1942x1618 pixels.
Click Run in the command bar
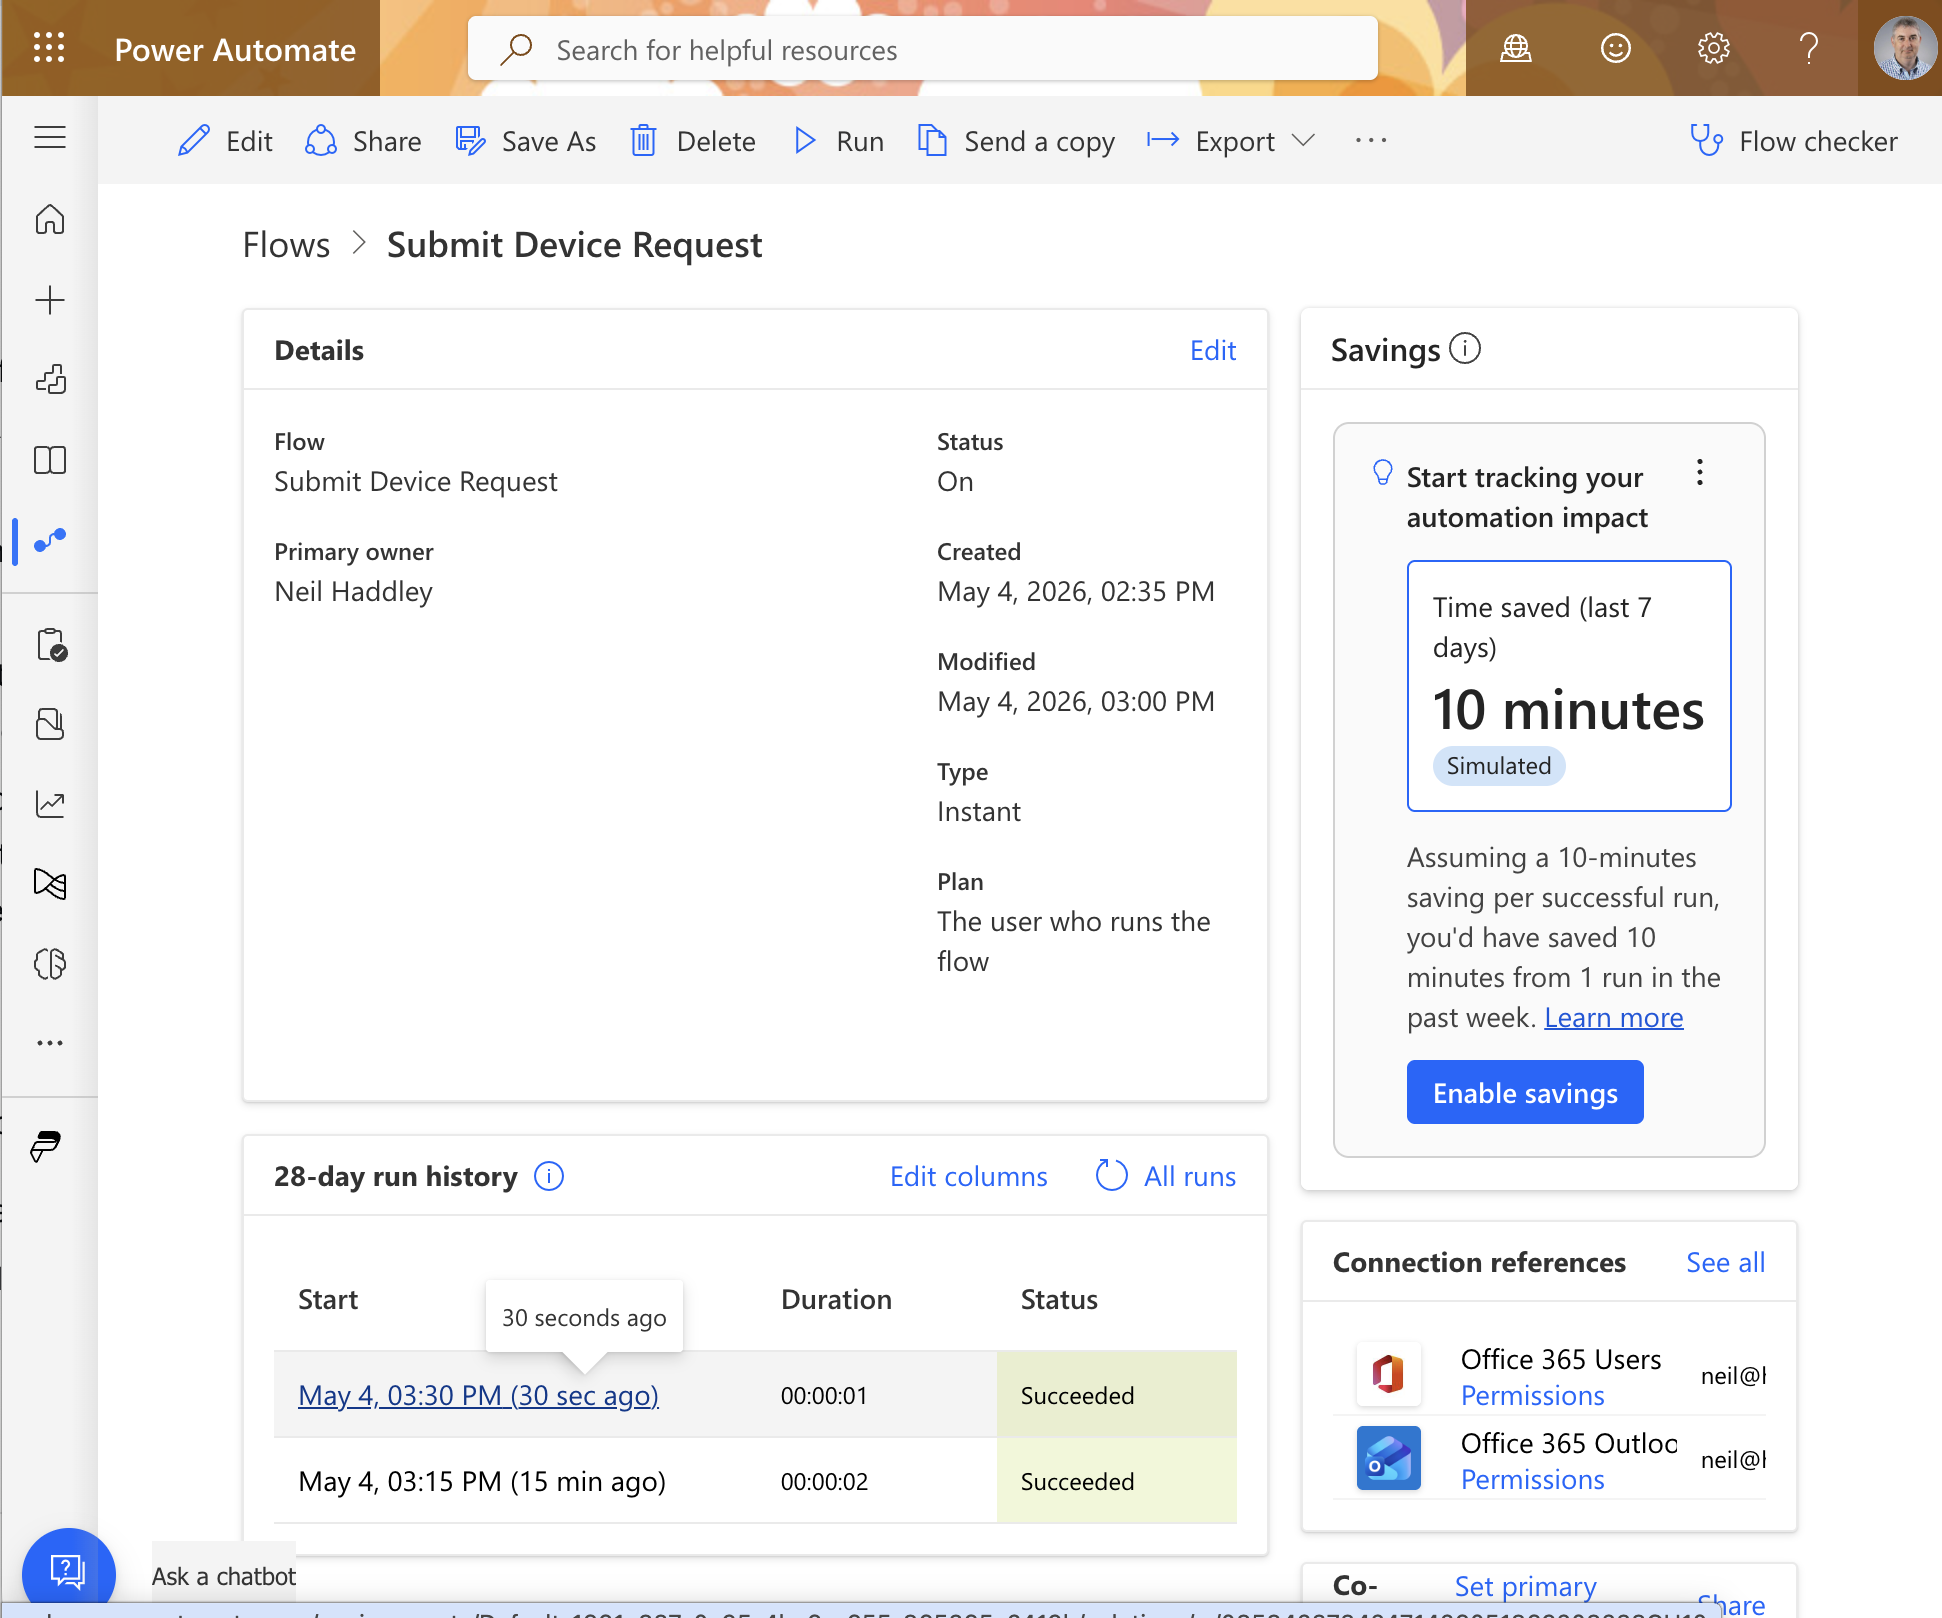[839, 141]
